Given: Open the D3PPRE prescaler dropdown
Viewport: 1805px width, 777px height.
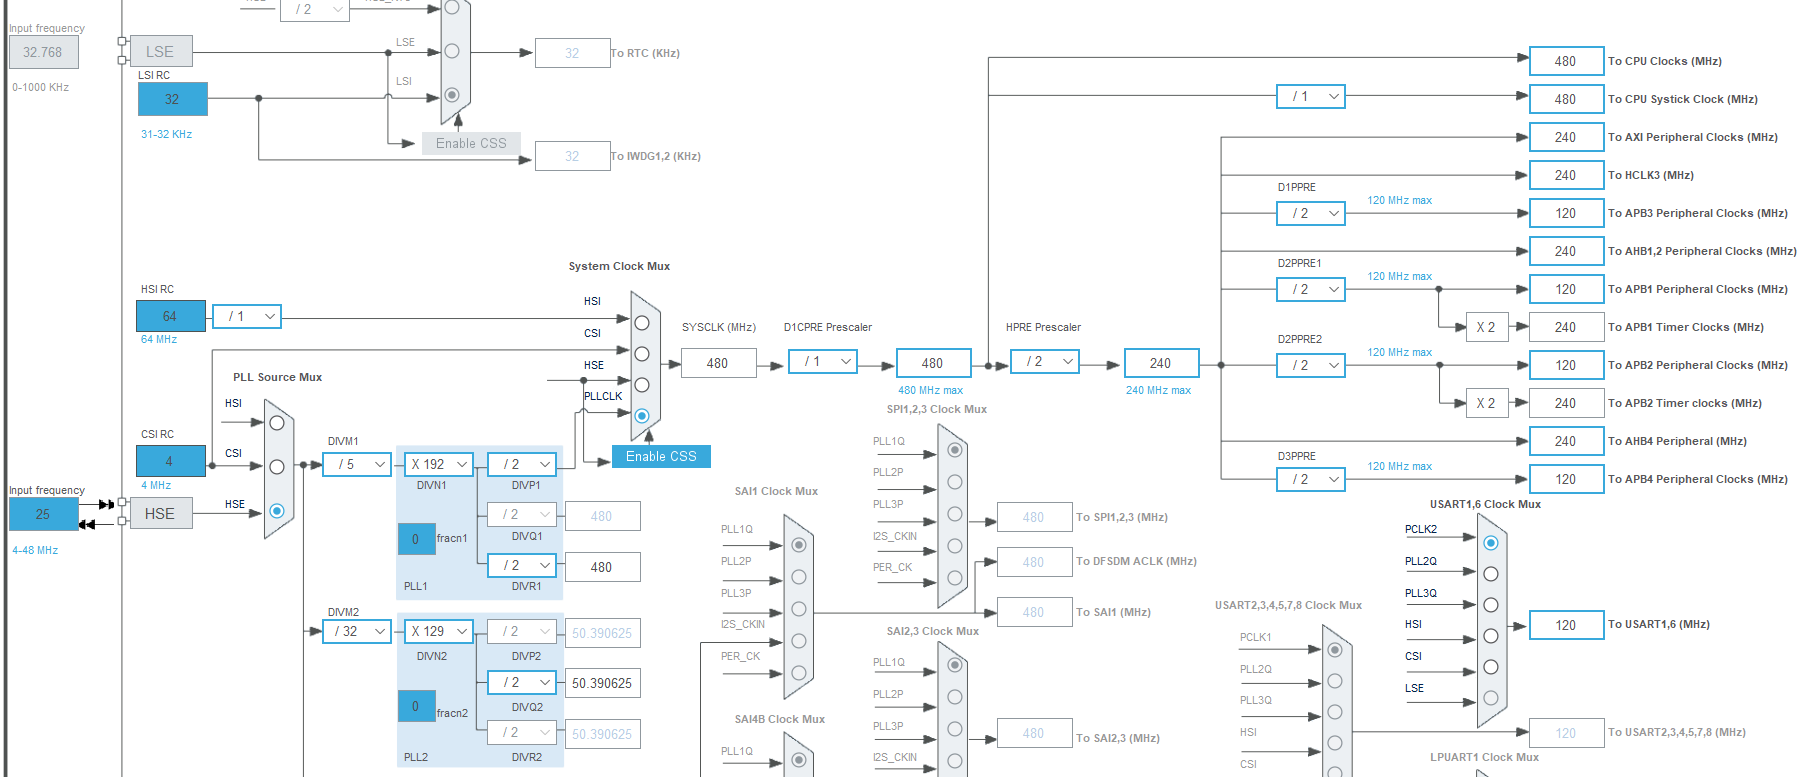Looking at the screenshot, I should click(x=1311, y=480).
